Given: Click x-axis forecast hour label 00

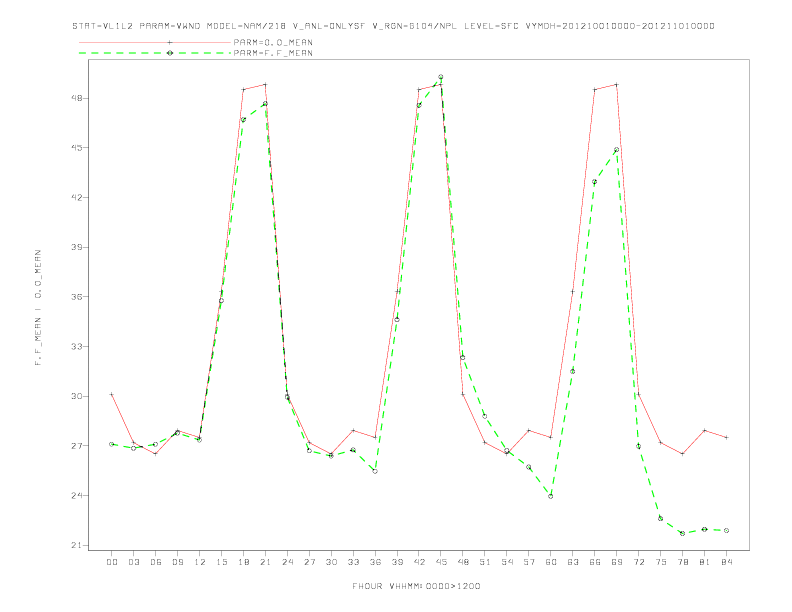Looking at the screenshot, I should [112, 562].
